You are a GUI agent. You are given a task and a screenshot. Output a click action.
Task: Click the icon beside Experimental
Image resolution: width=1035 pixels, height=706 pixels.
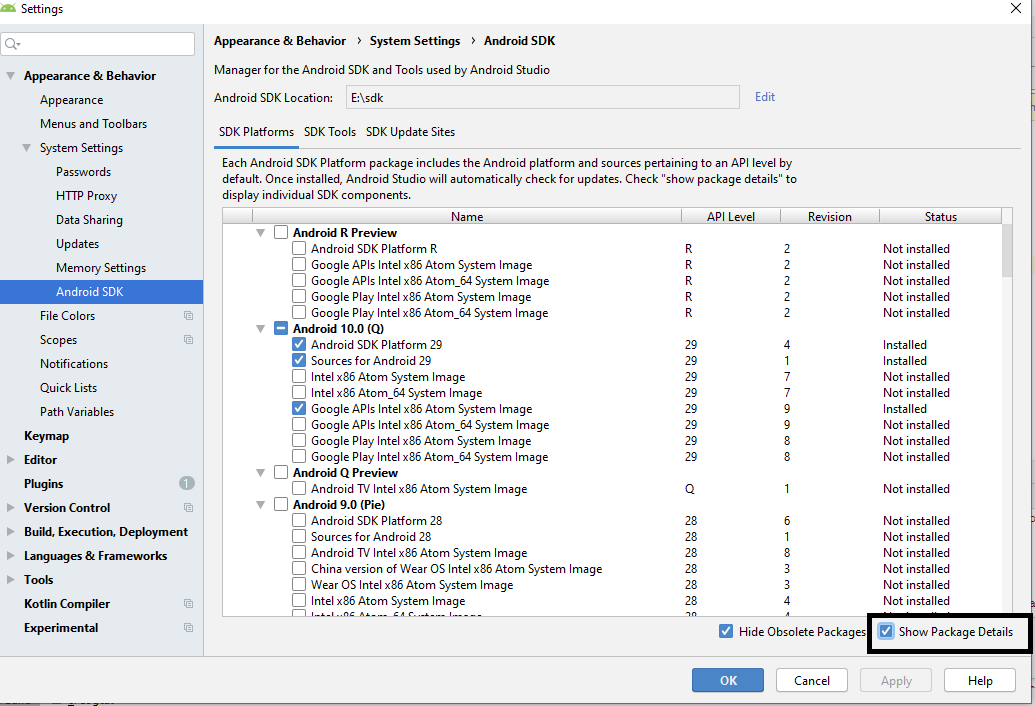tap(188, 628)
